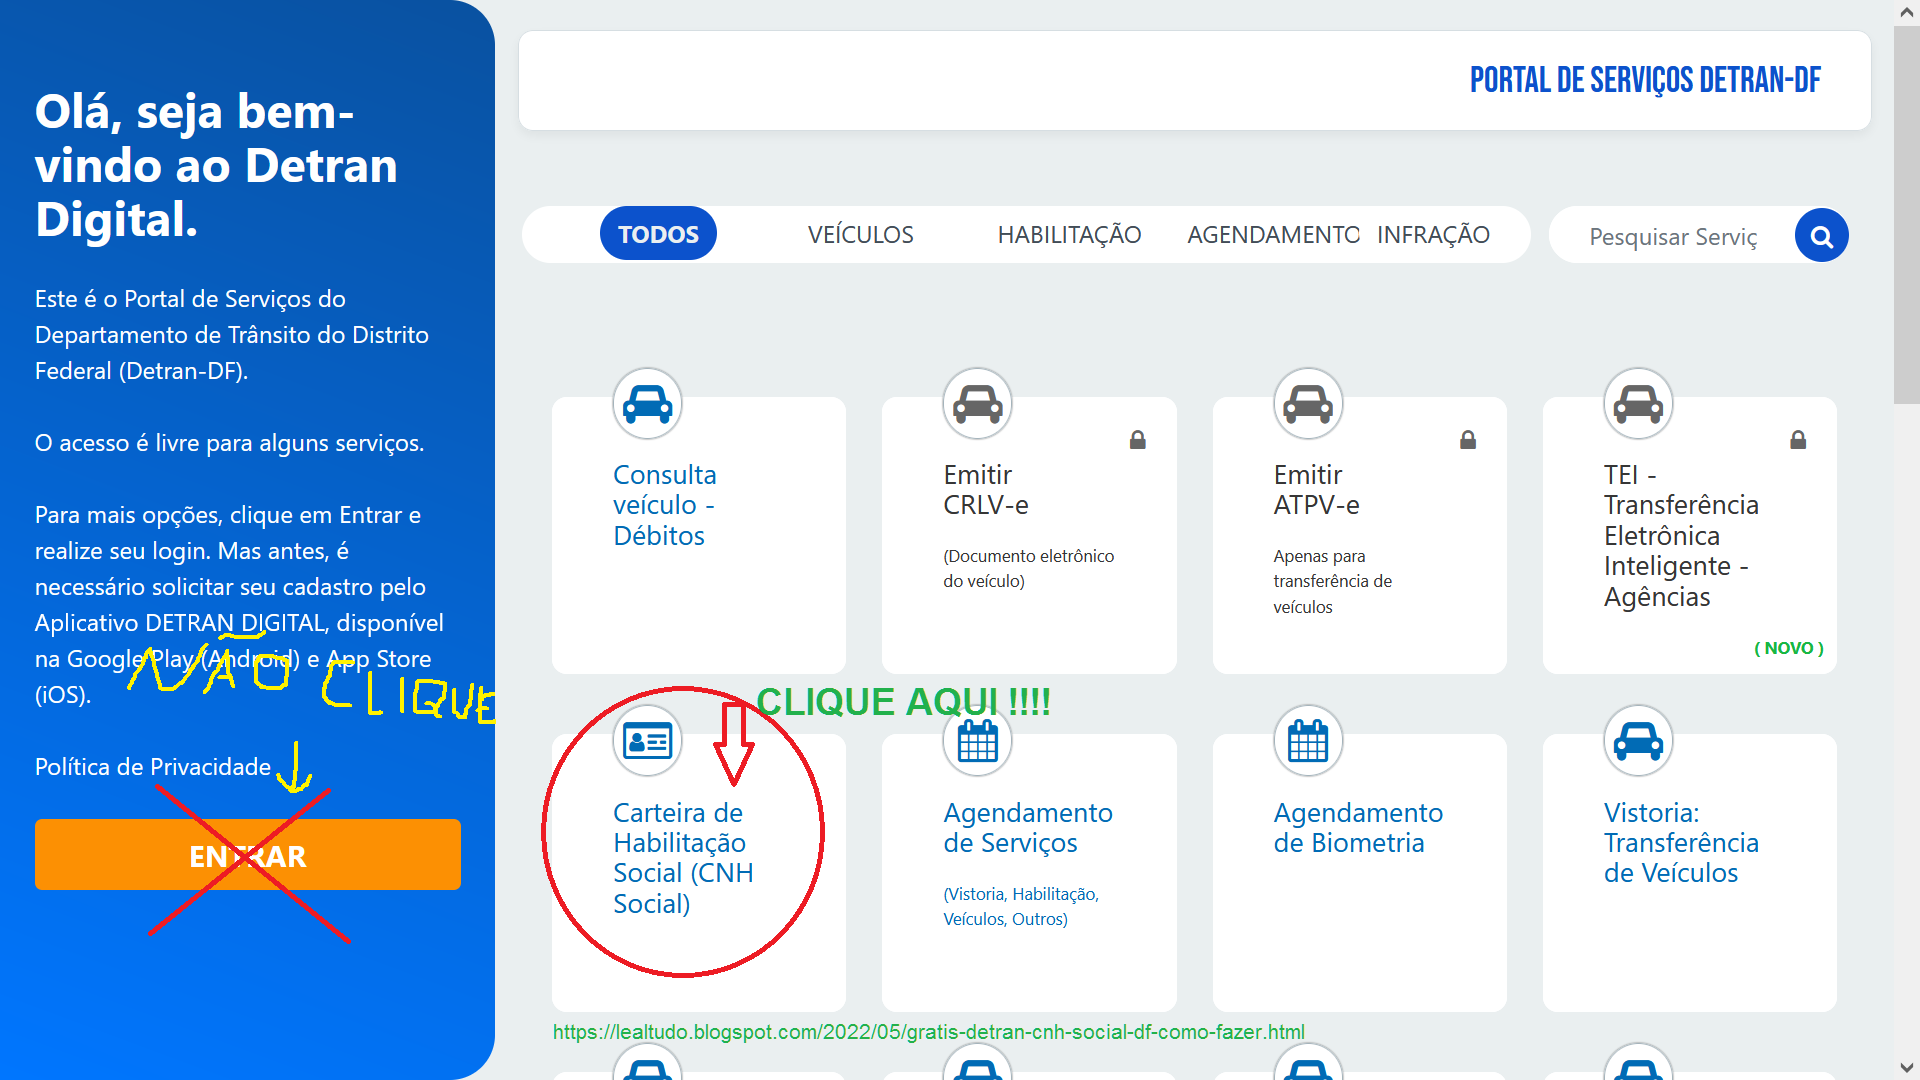Click the page scrollbar down arrow
This screenshot has height=1080, width=1920.
click(x=1906, y=1067)
